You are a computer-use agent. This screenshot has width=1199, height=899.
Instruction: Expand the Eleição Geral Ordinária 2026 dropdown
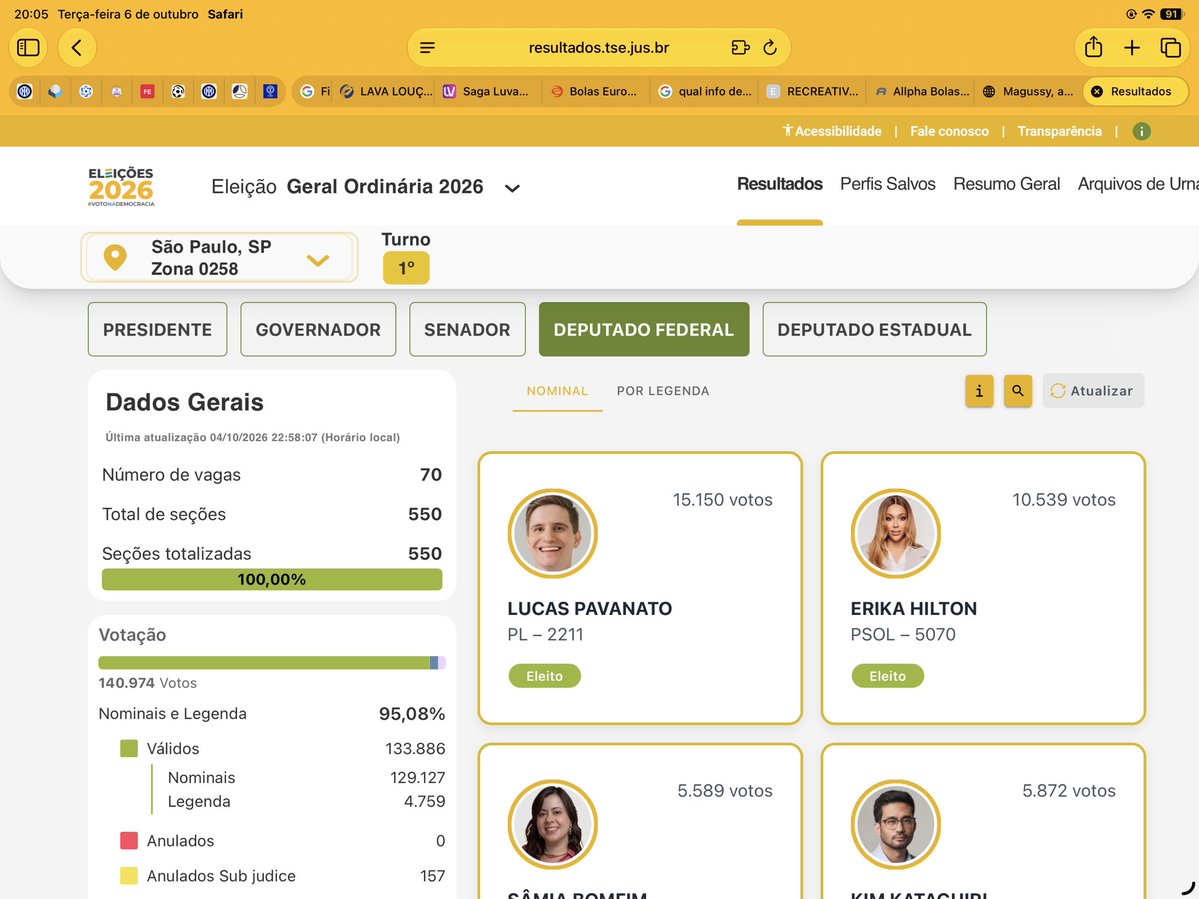coord(366,187)
